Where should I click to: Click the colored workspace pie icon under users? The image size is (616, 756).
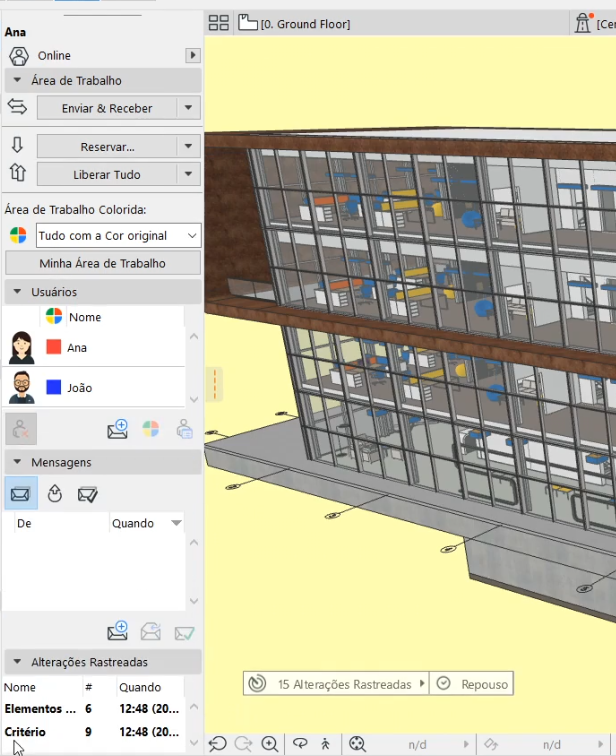point(150,430)
